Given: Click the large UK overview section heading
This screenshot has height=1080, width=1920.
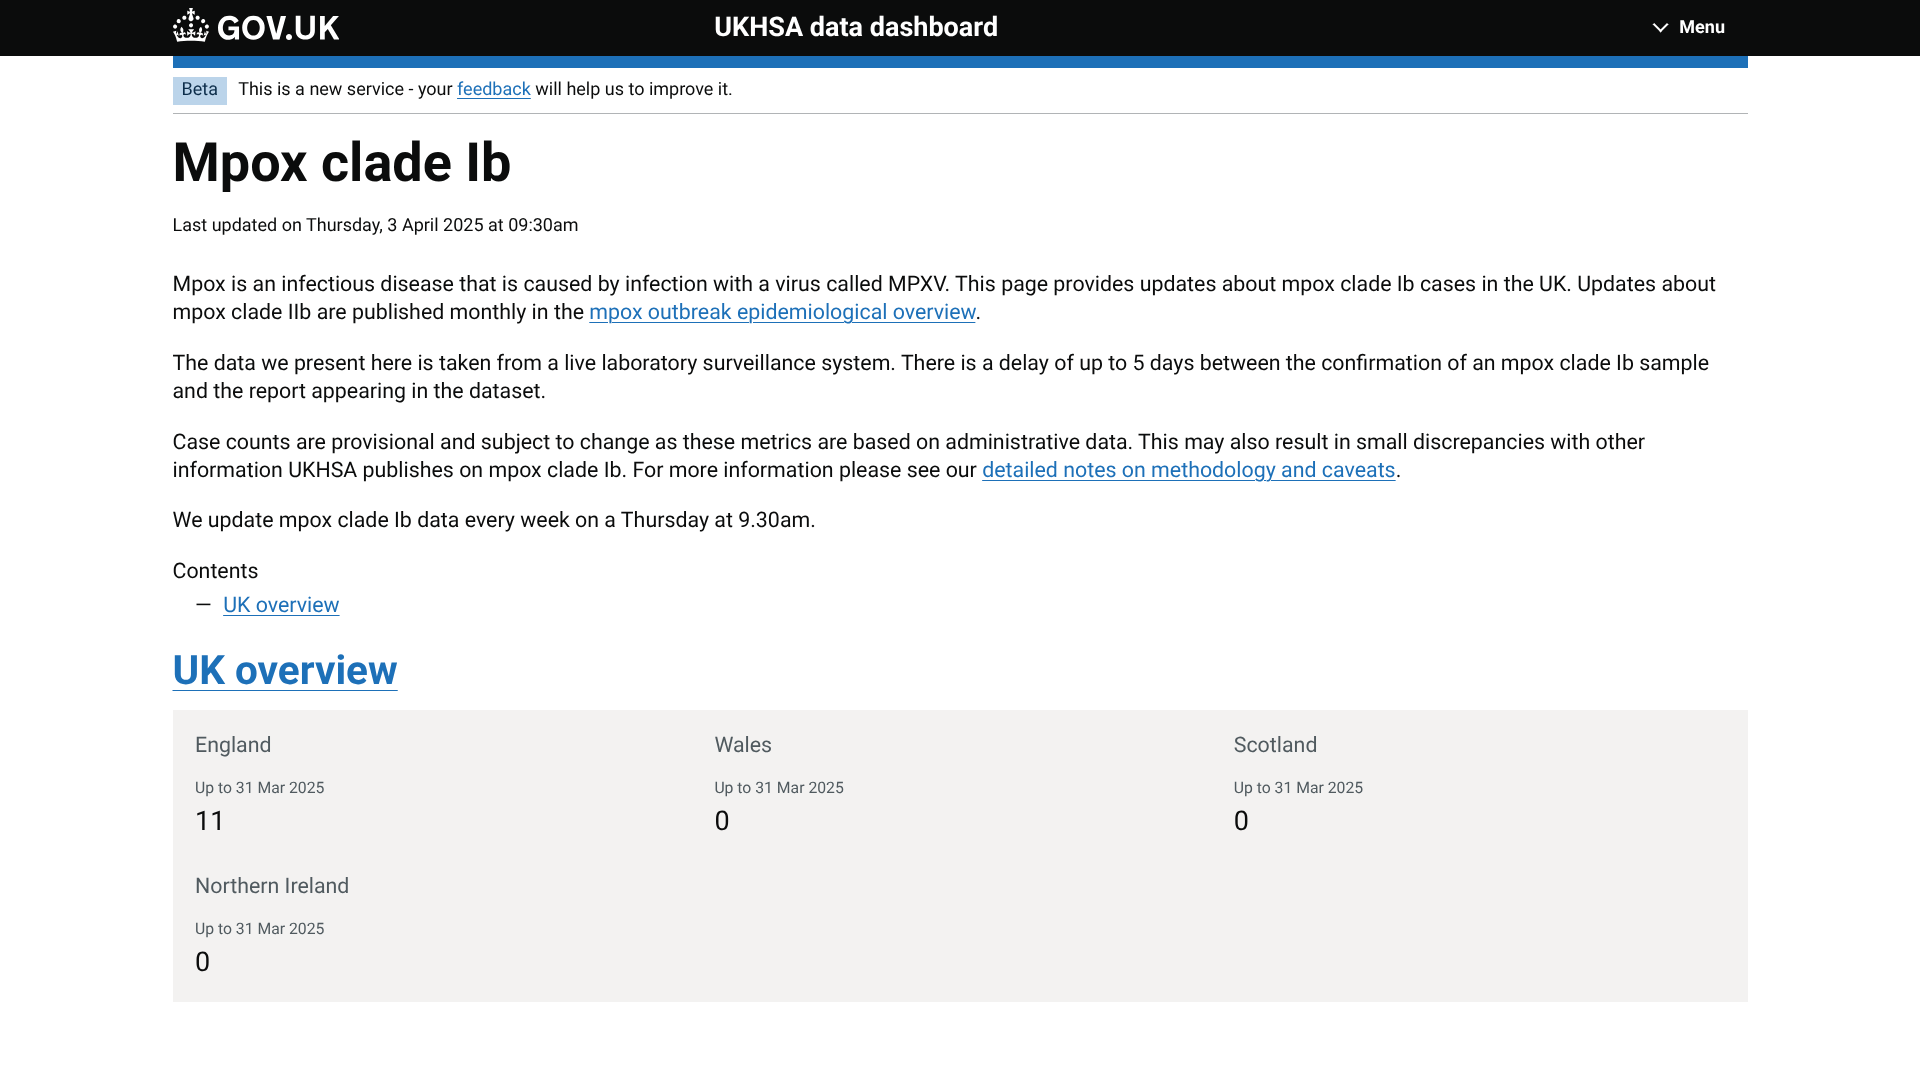Looking at the screenshot, I should click(x=285, y=671).
